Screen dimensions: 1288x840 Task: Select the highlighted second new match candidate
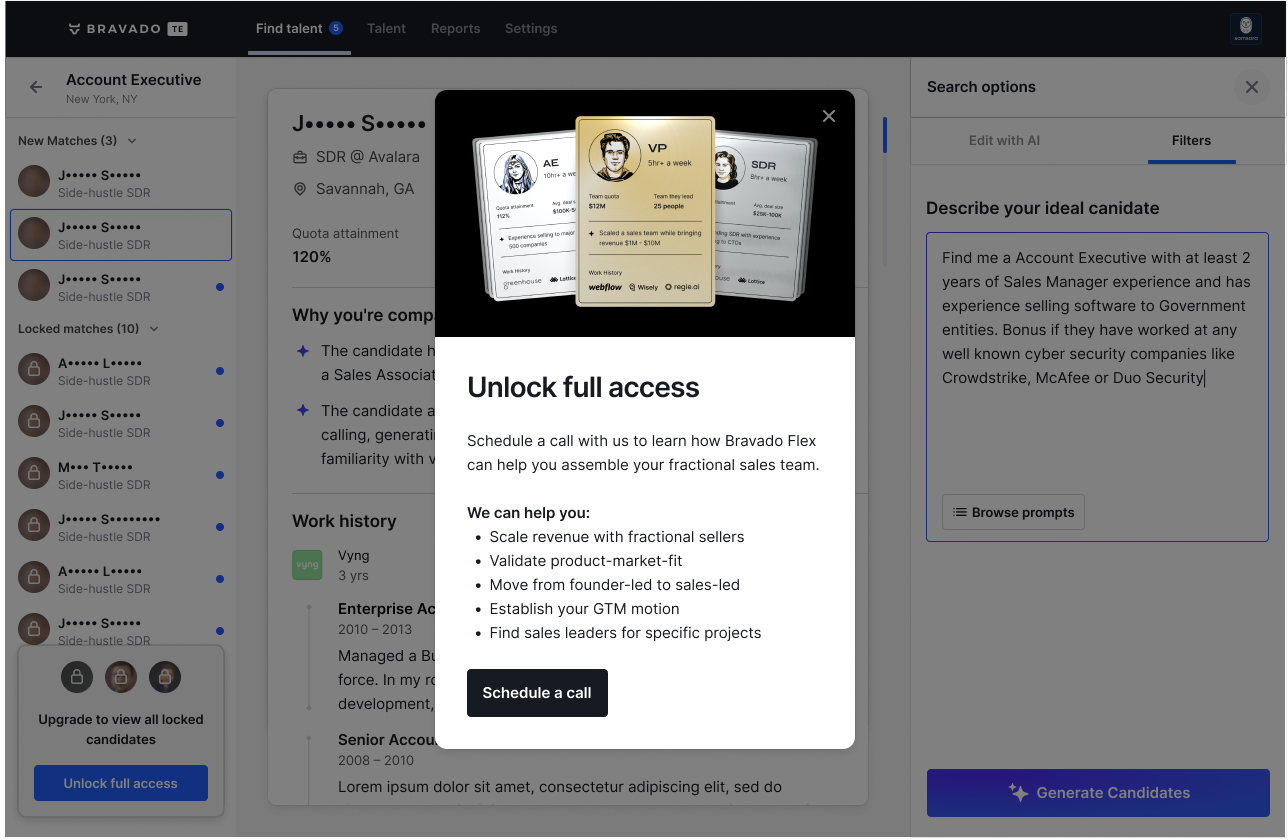pos(121,235)
